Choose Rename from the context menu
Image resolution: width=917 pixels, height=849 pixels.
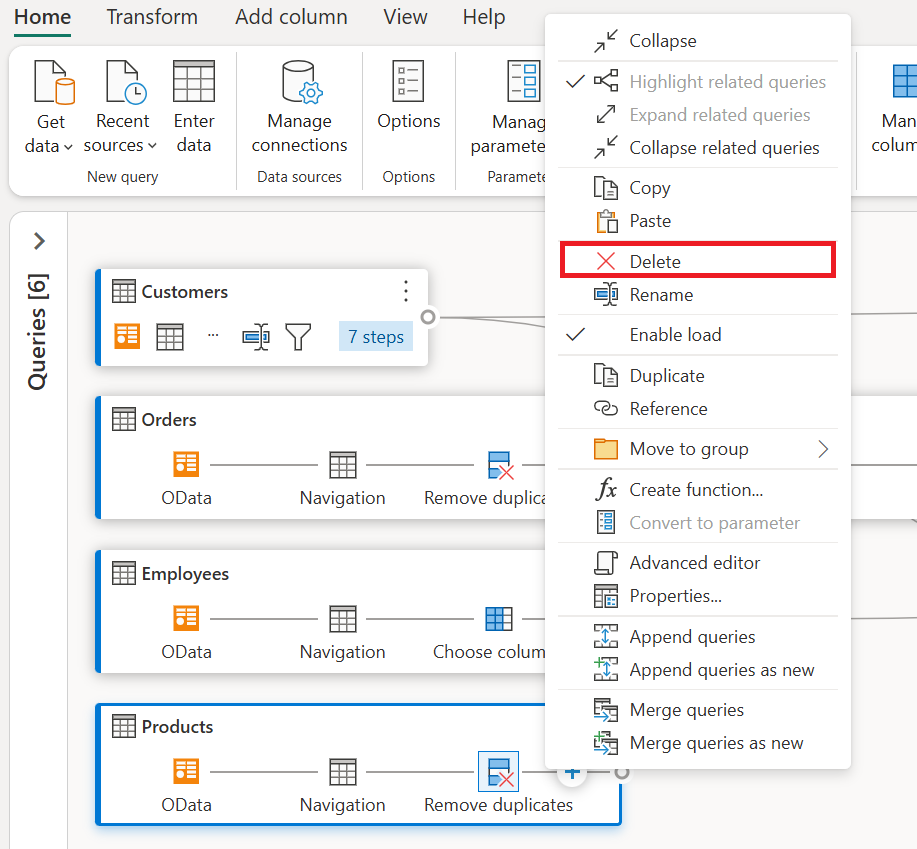tap(661, 294)
